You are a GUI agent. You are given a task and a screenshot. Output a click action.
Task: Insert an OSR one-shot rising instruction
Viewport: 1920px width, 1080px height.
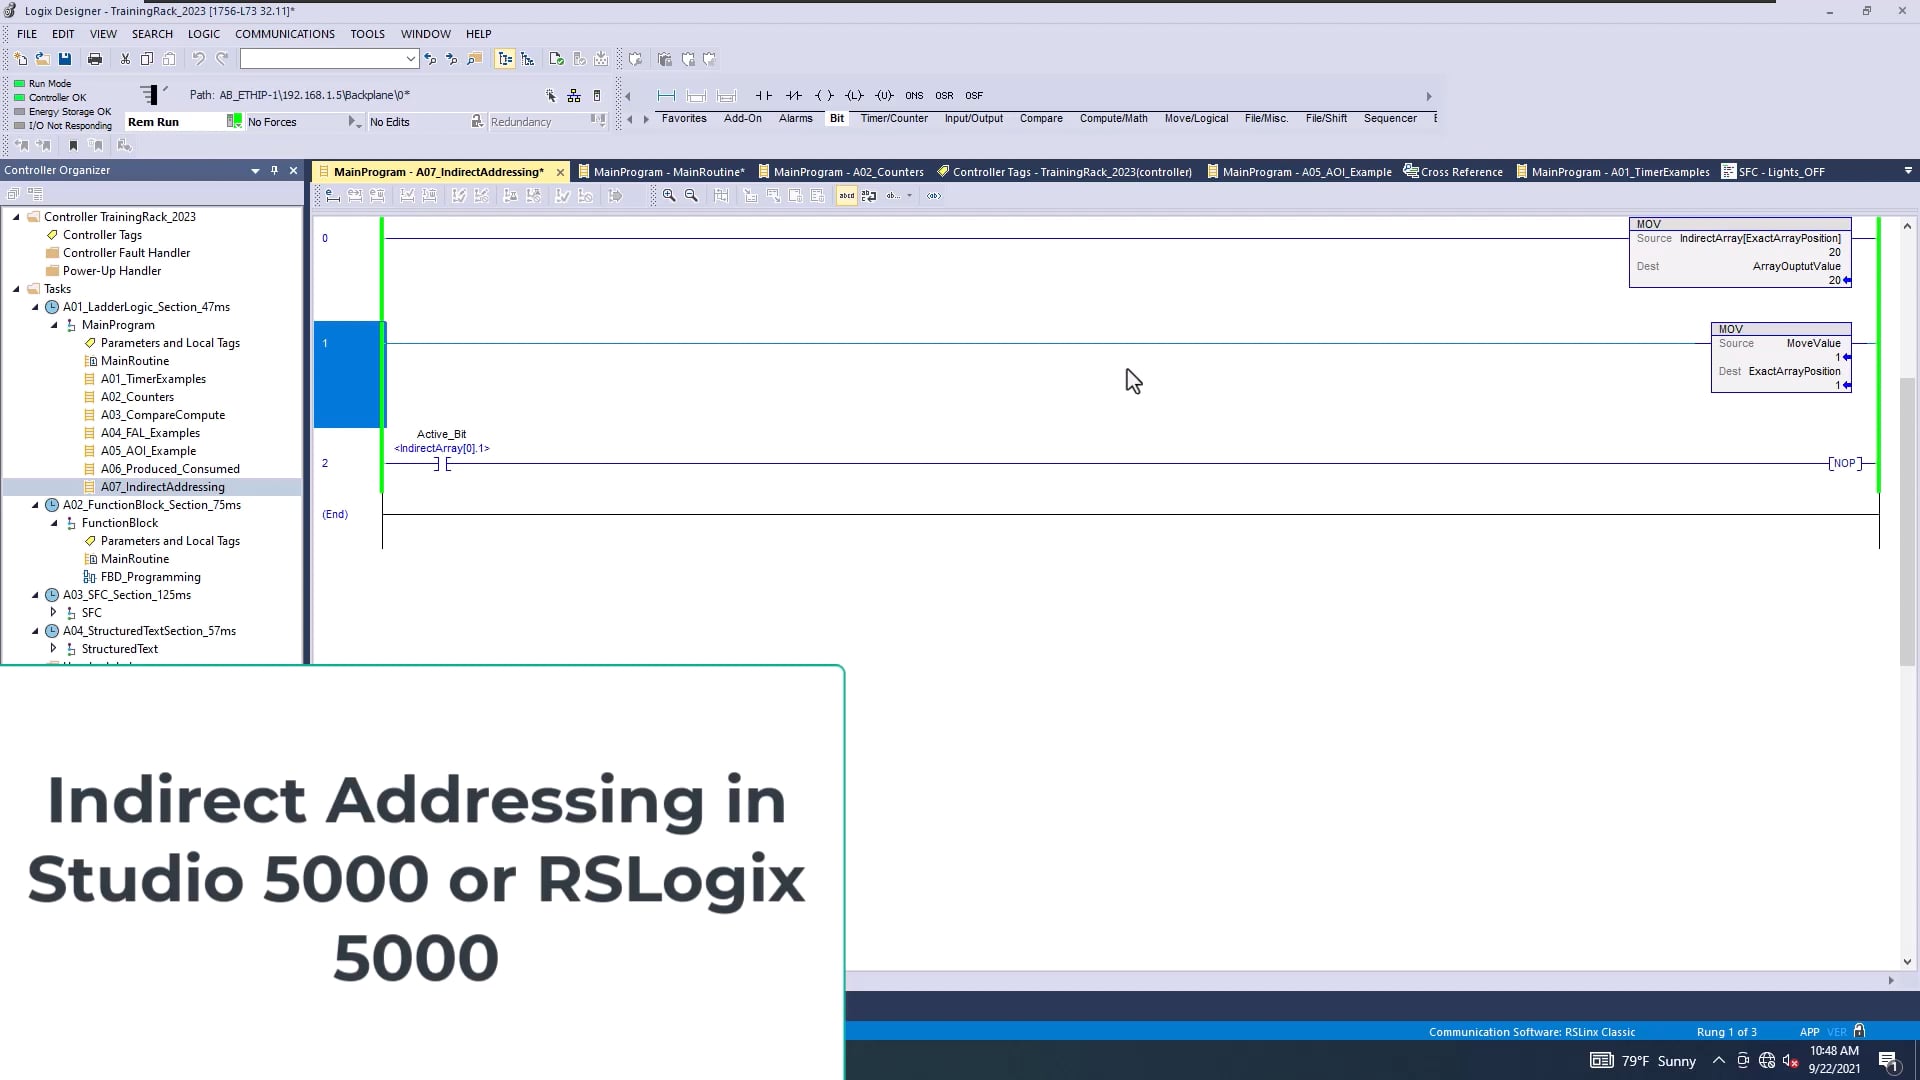click(944, 95)
